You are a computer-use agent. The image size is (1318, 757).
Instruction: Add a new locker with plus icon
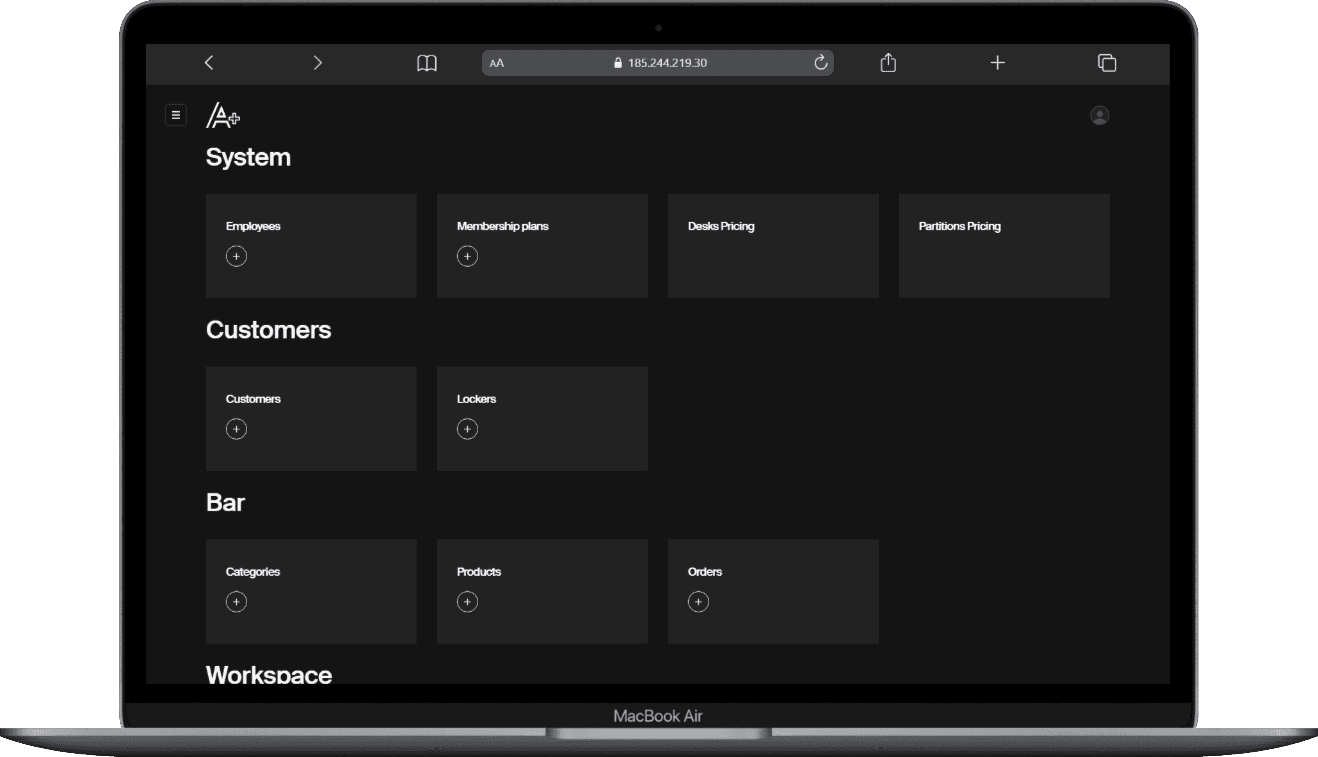tap(467, 429)
